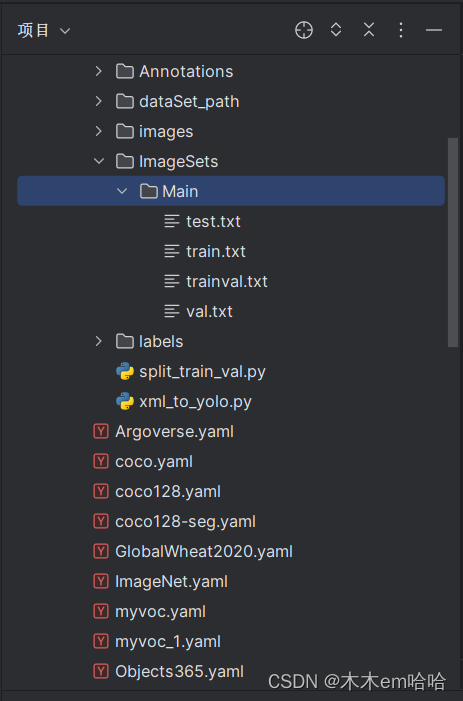Click the YAML icon next to coco128.yaml
463x701 pixels.
click(x=101, y=491)
